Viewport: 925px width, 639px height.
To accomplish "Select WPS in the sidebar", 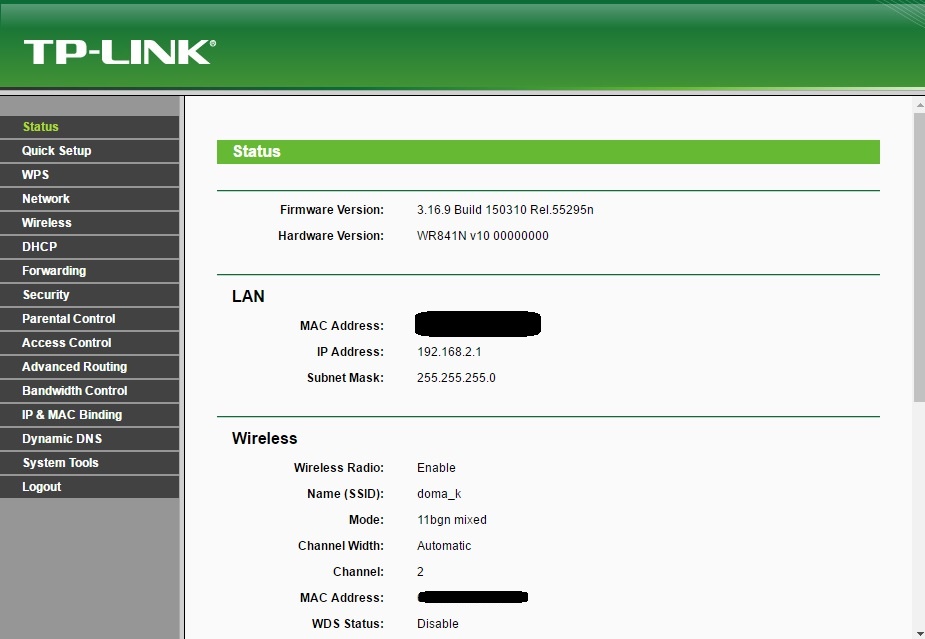I will 89,175.
